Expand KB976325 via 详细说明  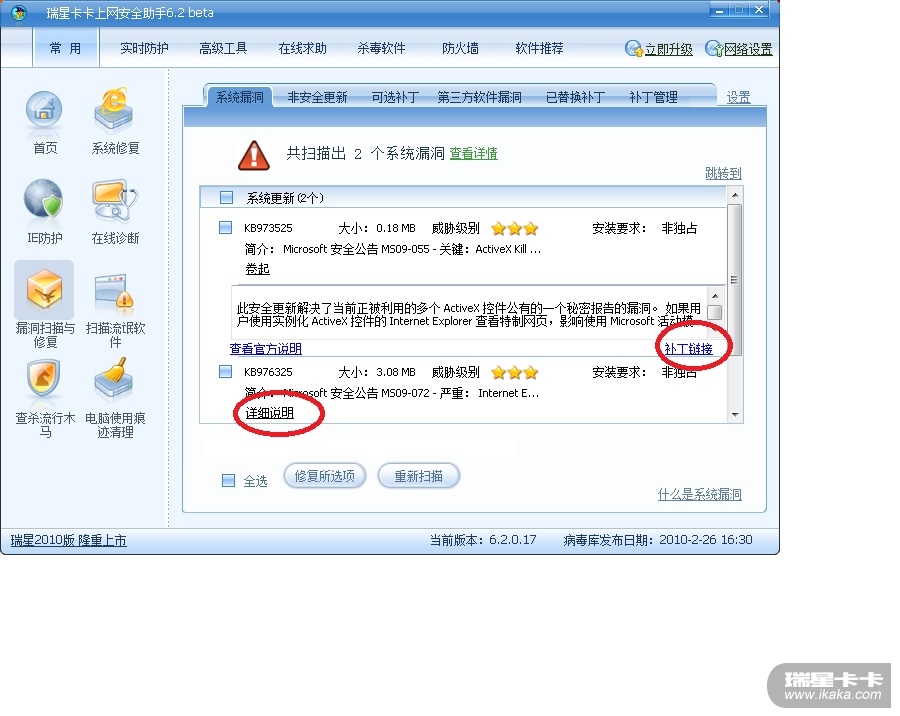pyautogui.click(x=270, y=413)
